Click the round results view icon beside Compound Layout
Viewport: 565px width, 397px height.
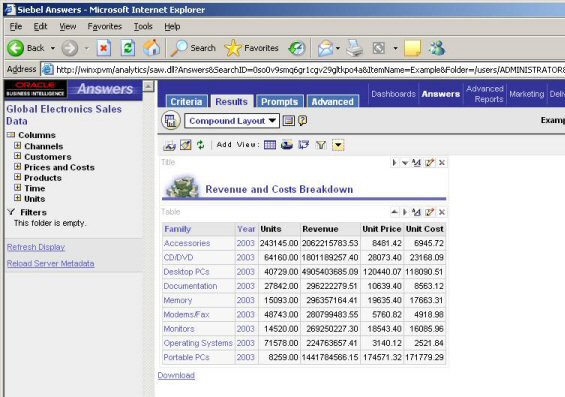point(170,120)
